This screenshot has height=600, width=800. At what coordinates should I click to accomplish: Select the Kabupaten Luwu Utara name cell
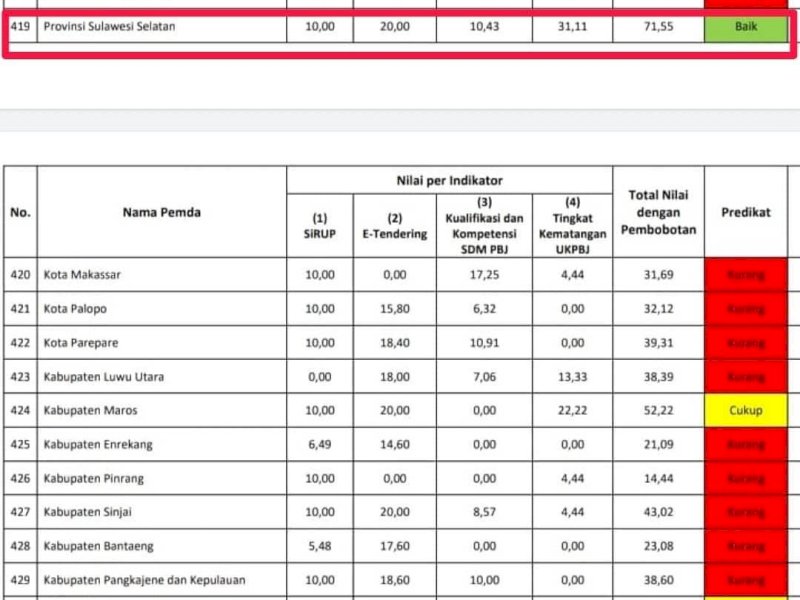click(x=104, y=376)
